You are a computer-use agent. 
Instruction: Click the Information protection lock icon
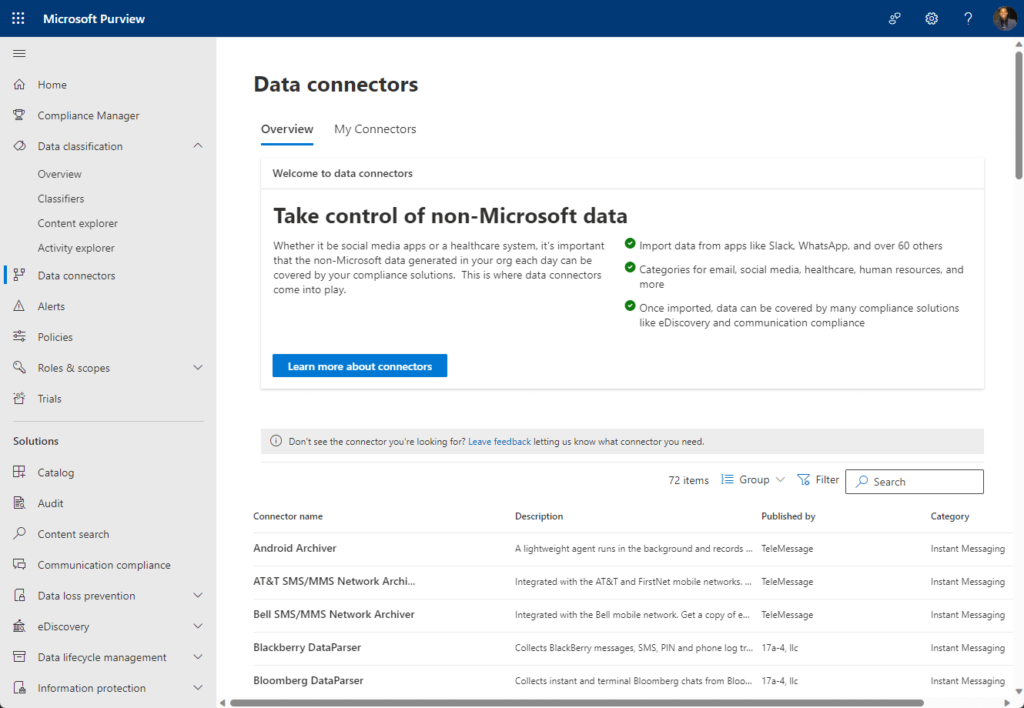pos(20,687)
